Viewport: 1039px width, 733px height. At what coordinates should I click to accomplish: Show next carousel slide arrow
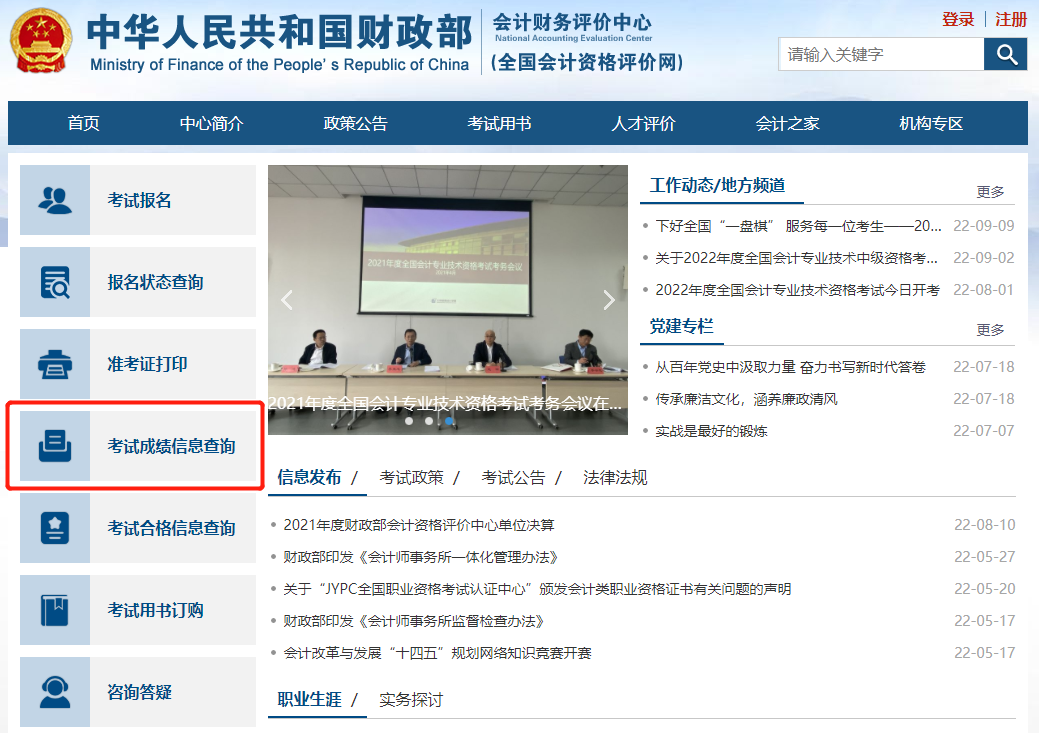(609, 300)
